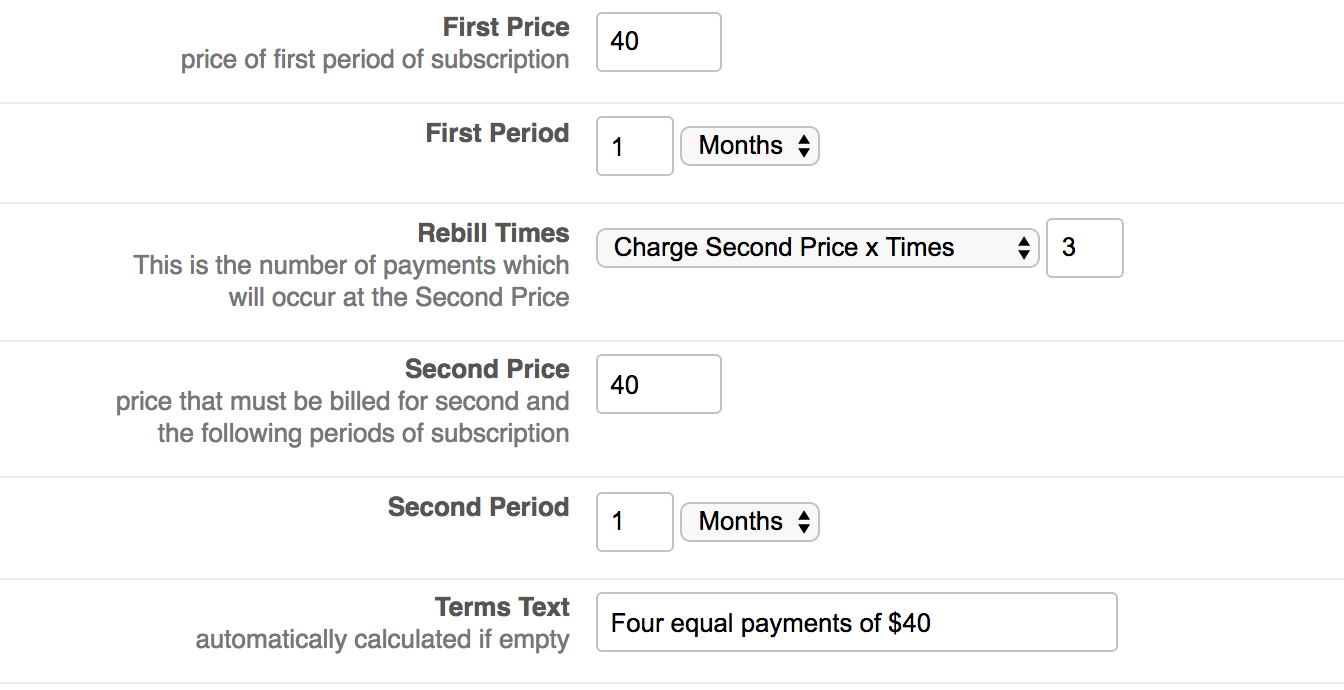The image size is (1344, 690).
Task: Focus the Terms Text input box
Action: [856, 623]
